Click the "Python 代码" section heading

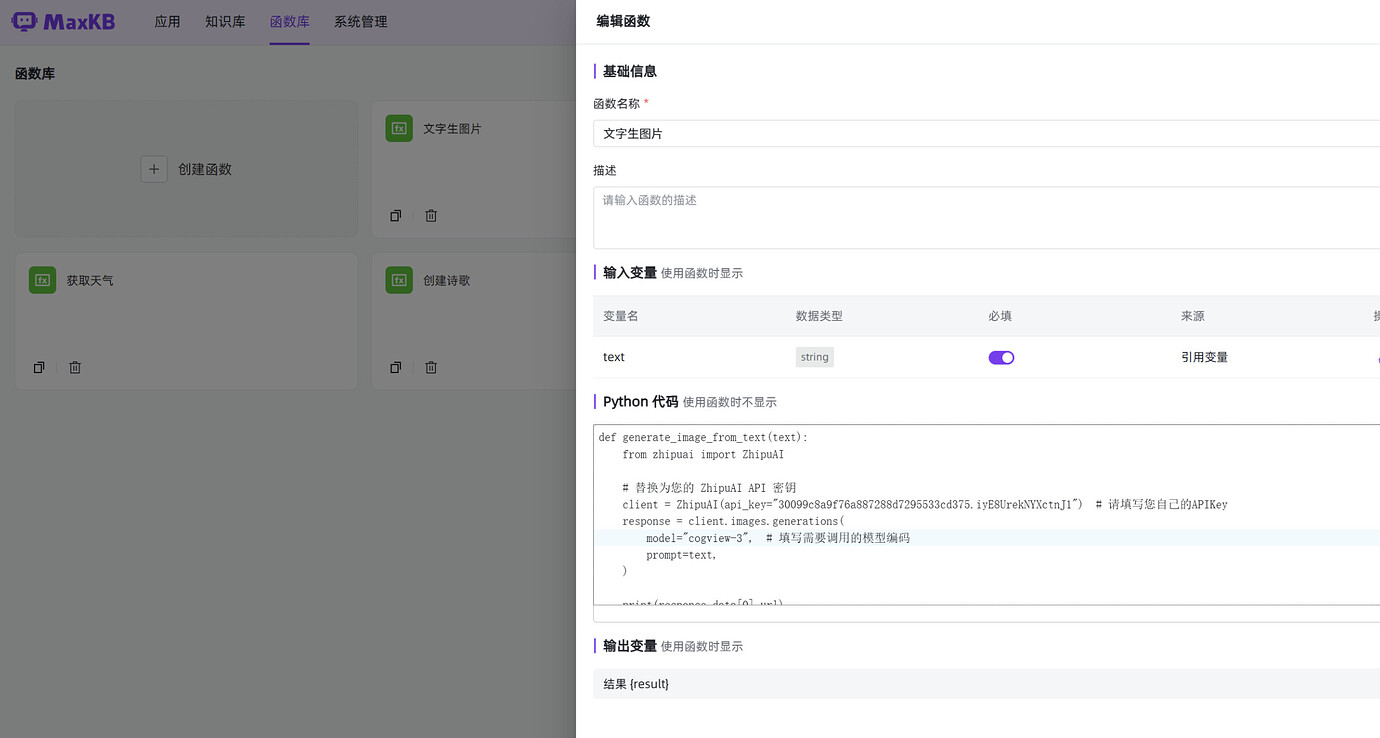[x=640, y=401]
